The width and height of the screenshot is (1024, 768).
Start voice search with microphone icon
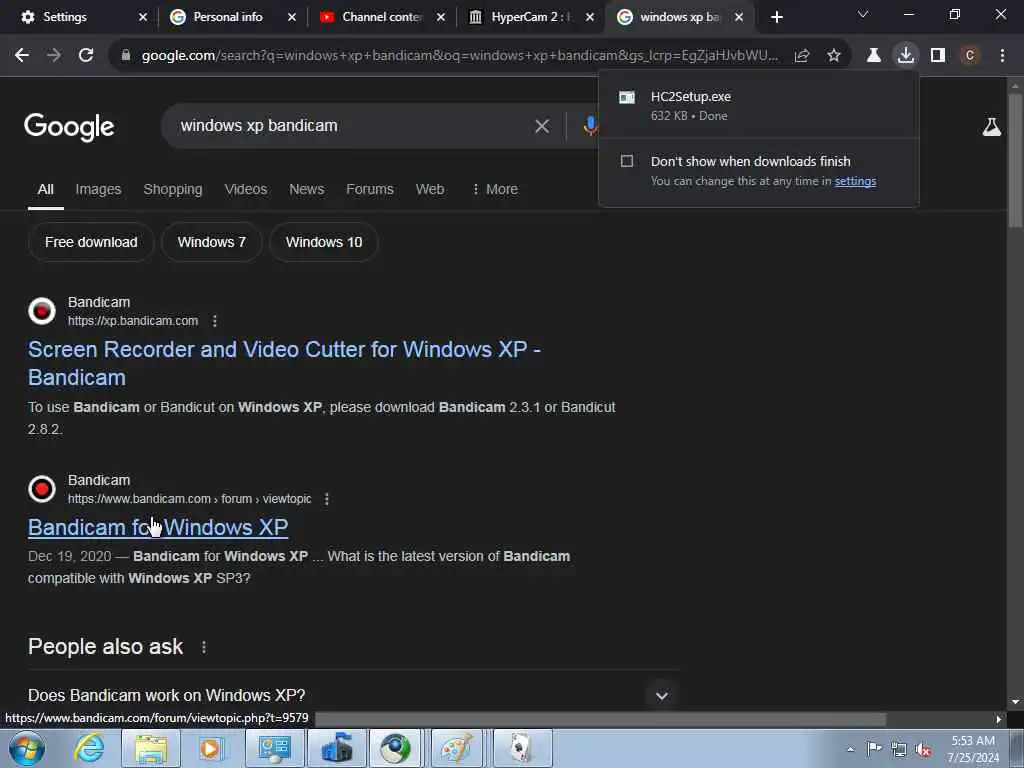click(590, 126)
